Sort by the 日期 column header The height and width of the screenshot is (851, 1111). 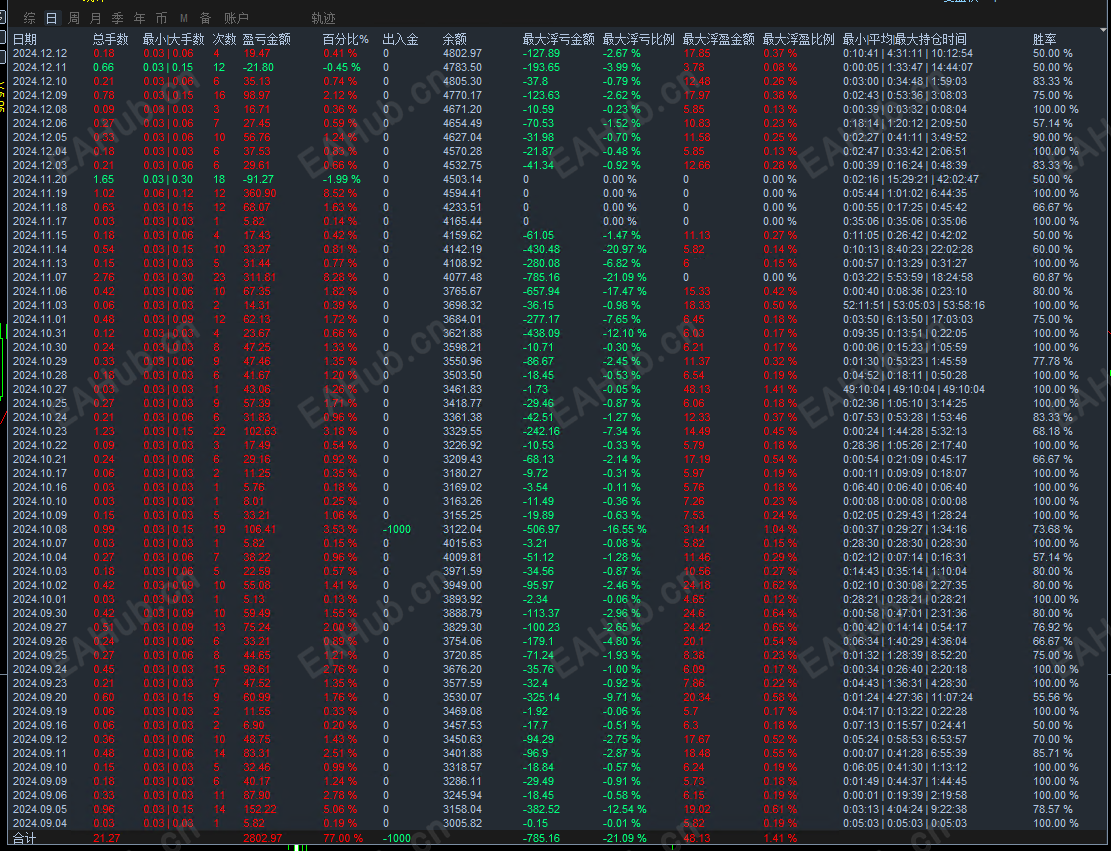click(x=25, y=39)
